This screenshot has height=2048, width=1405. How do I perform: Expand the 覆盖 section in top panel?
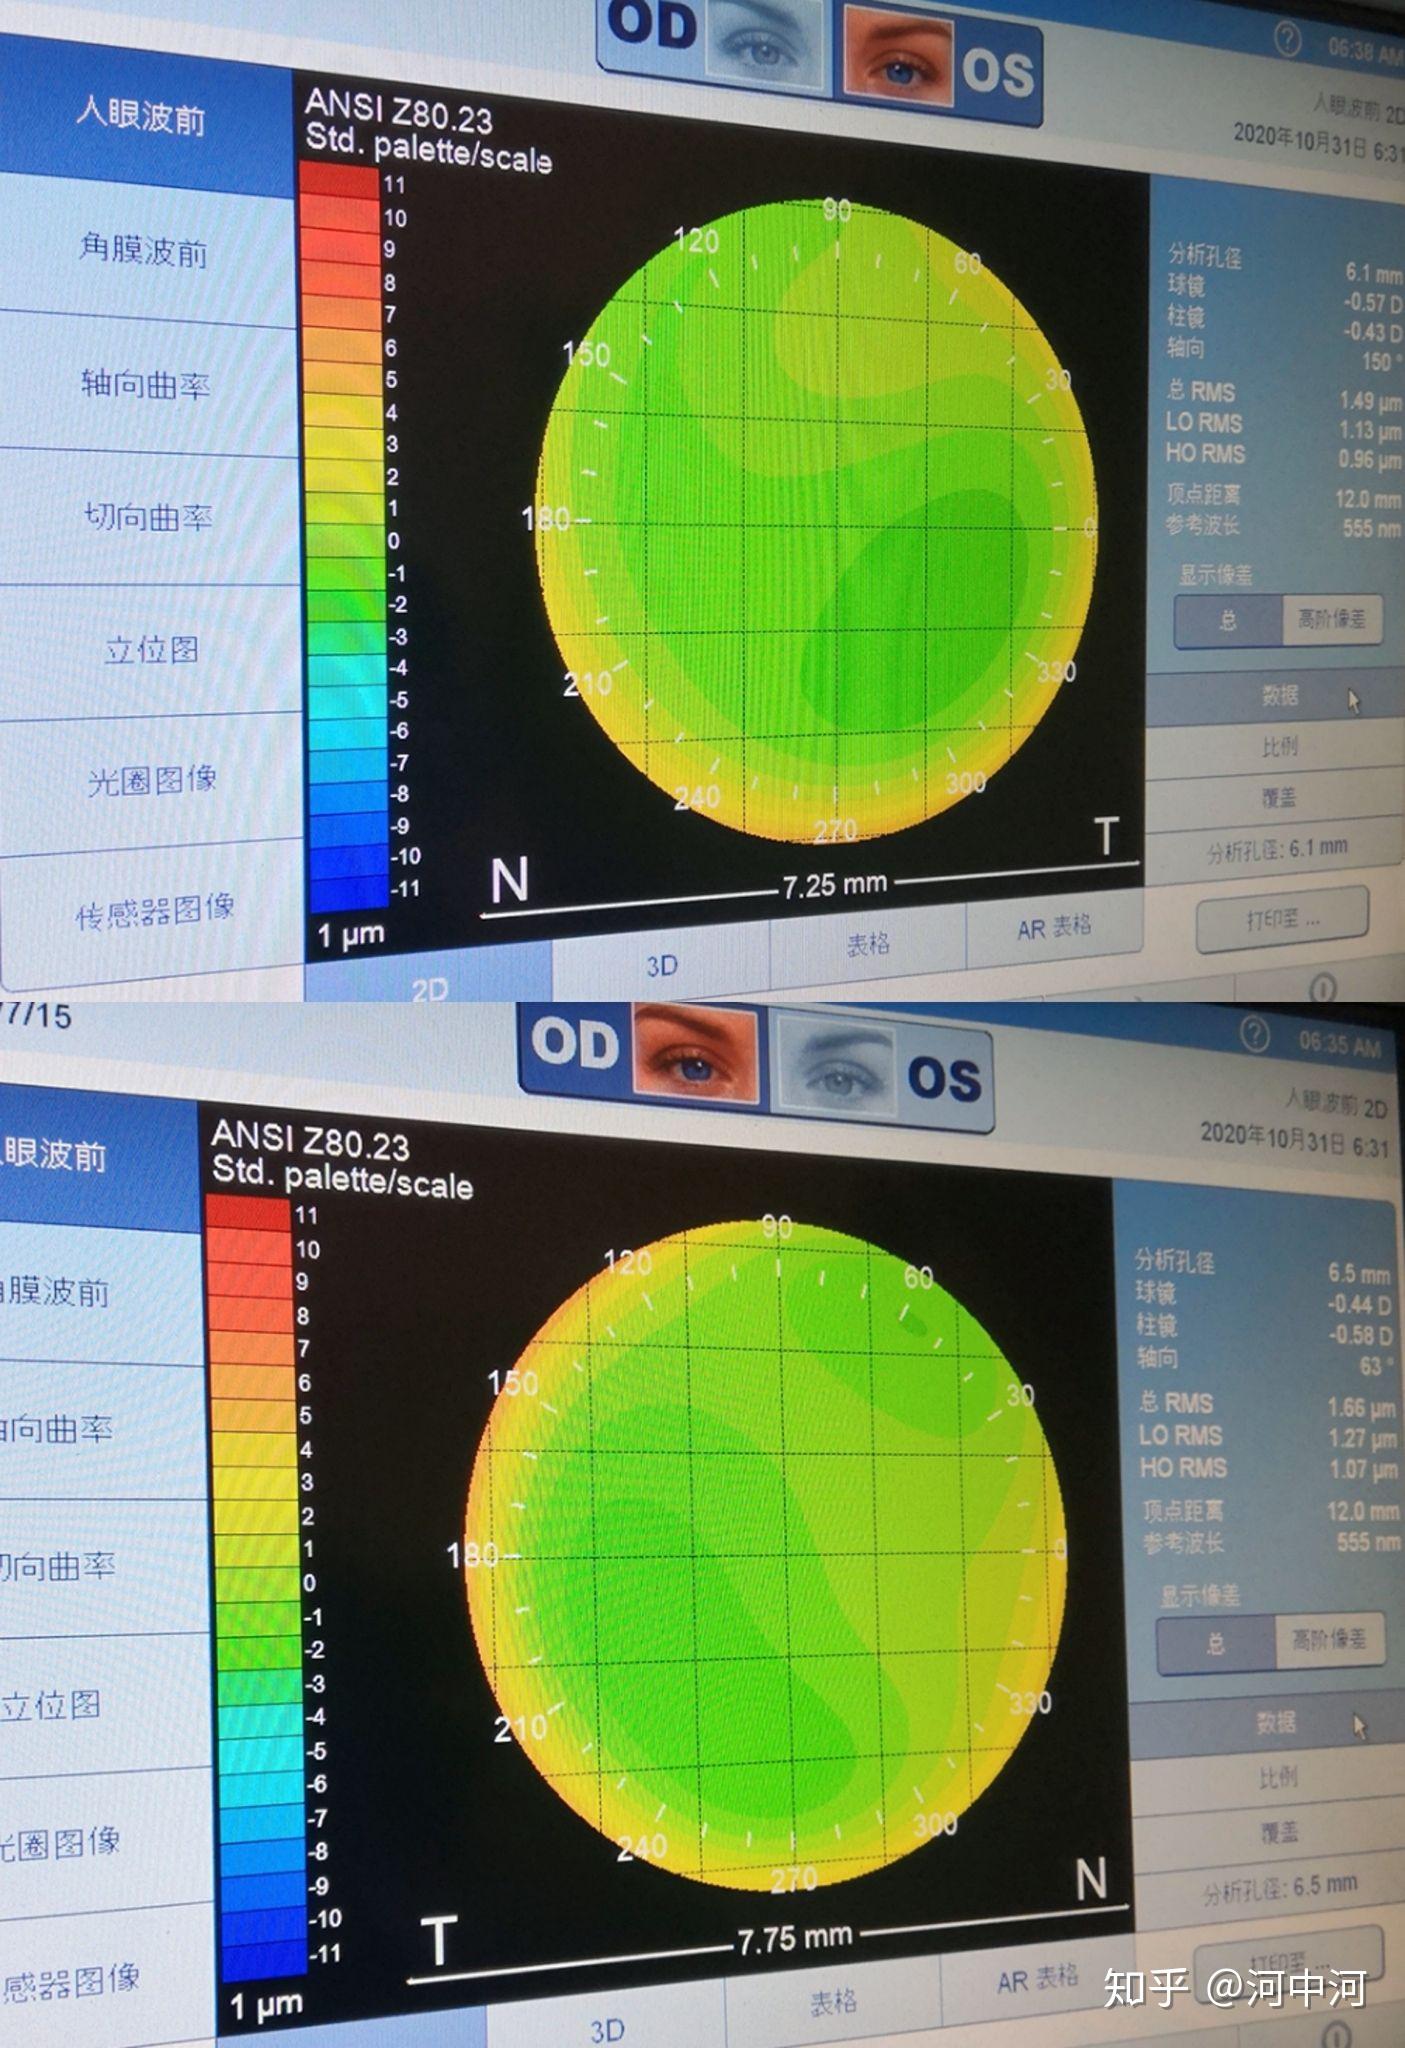pos(1277,797)
